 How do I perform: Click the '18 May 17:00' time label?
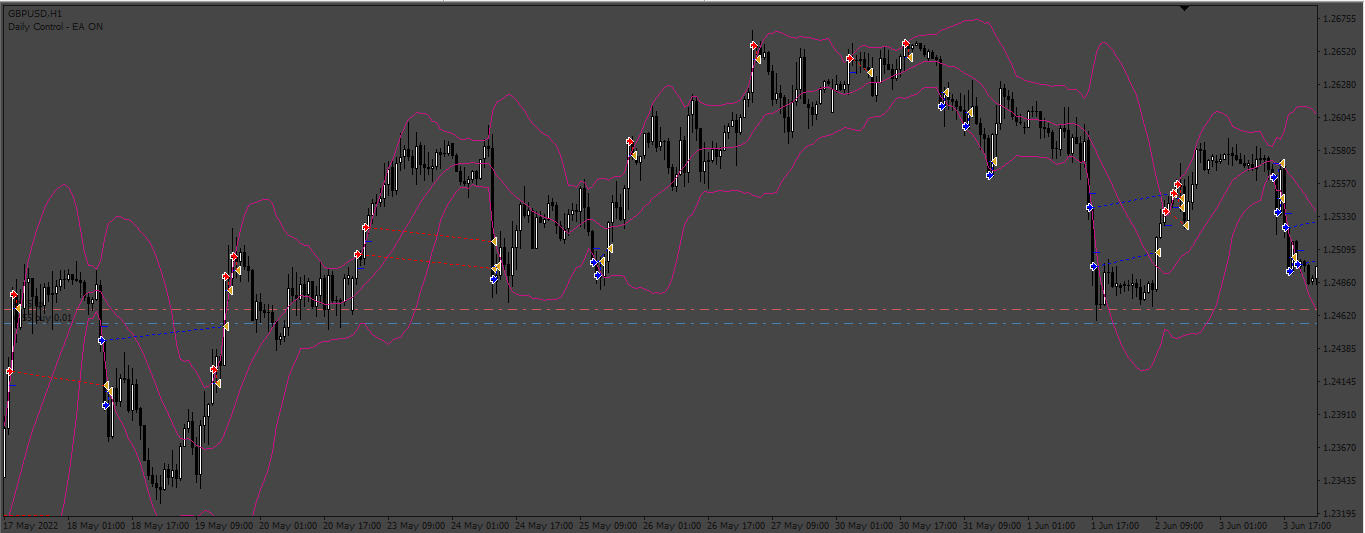click(x=161, y=525)
